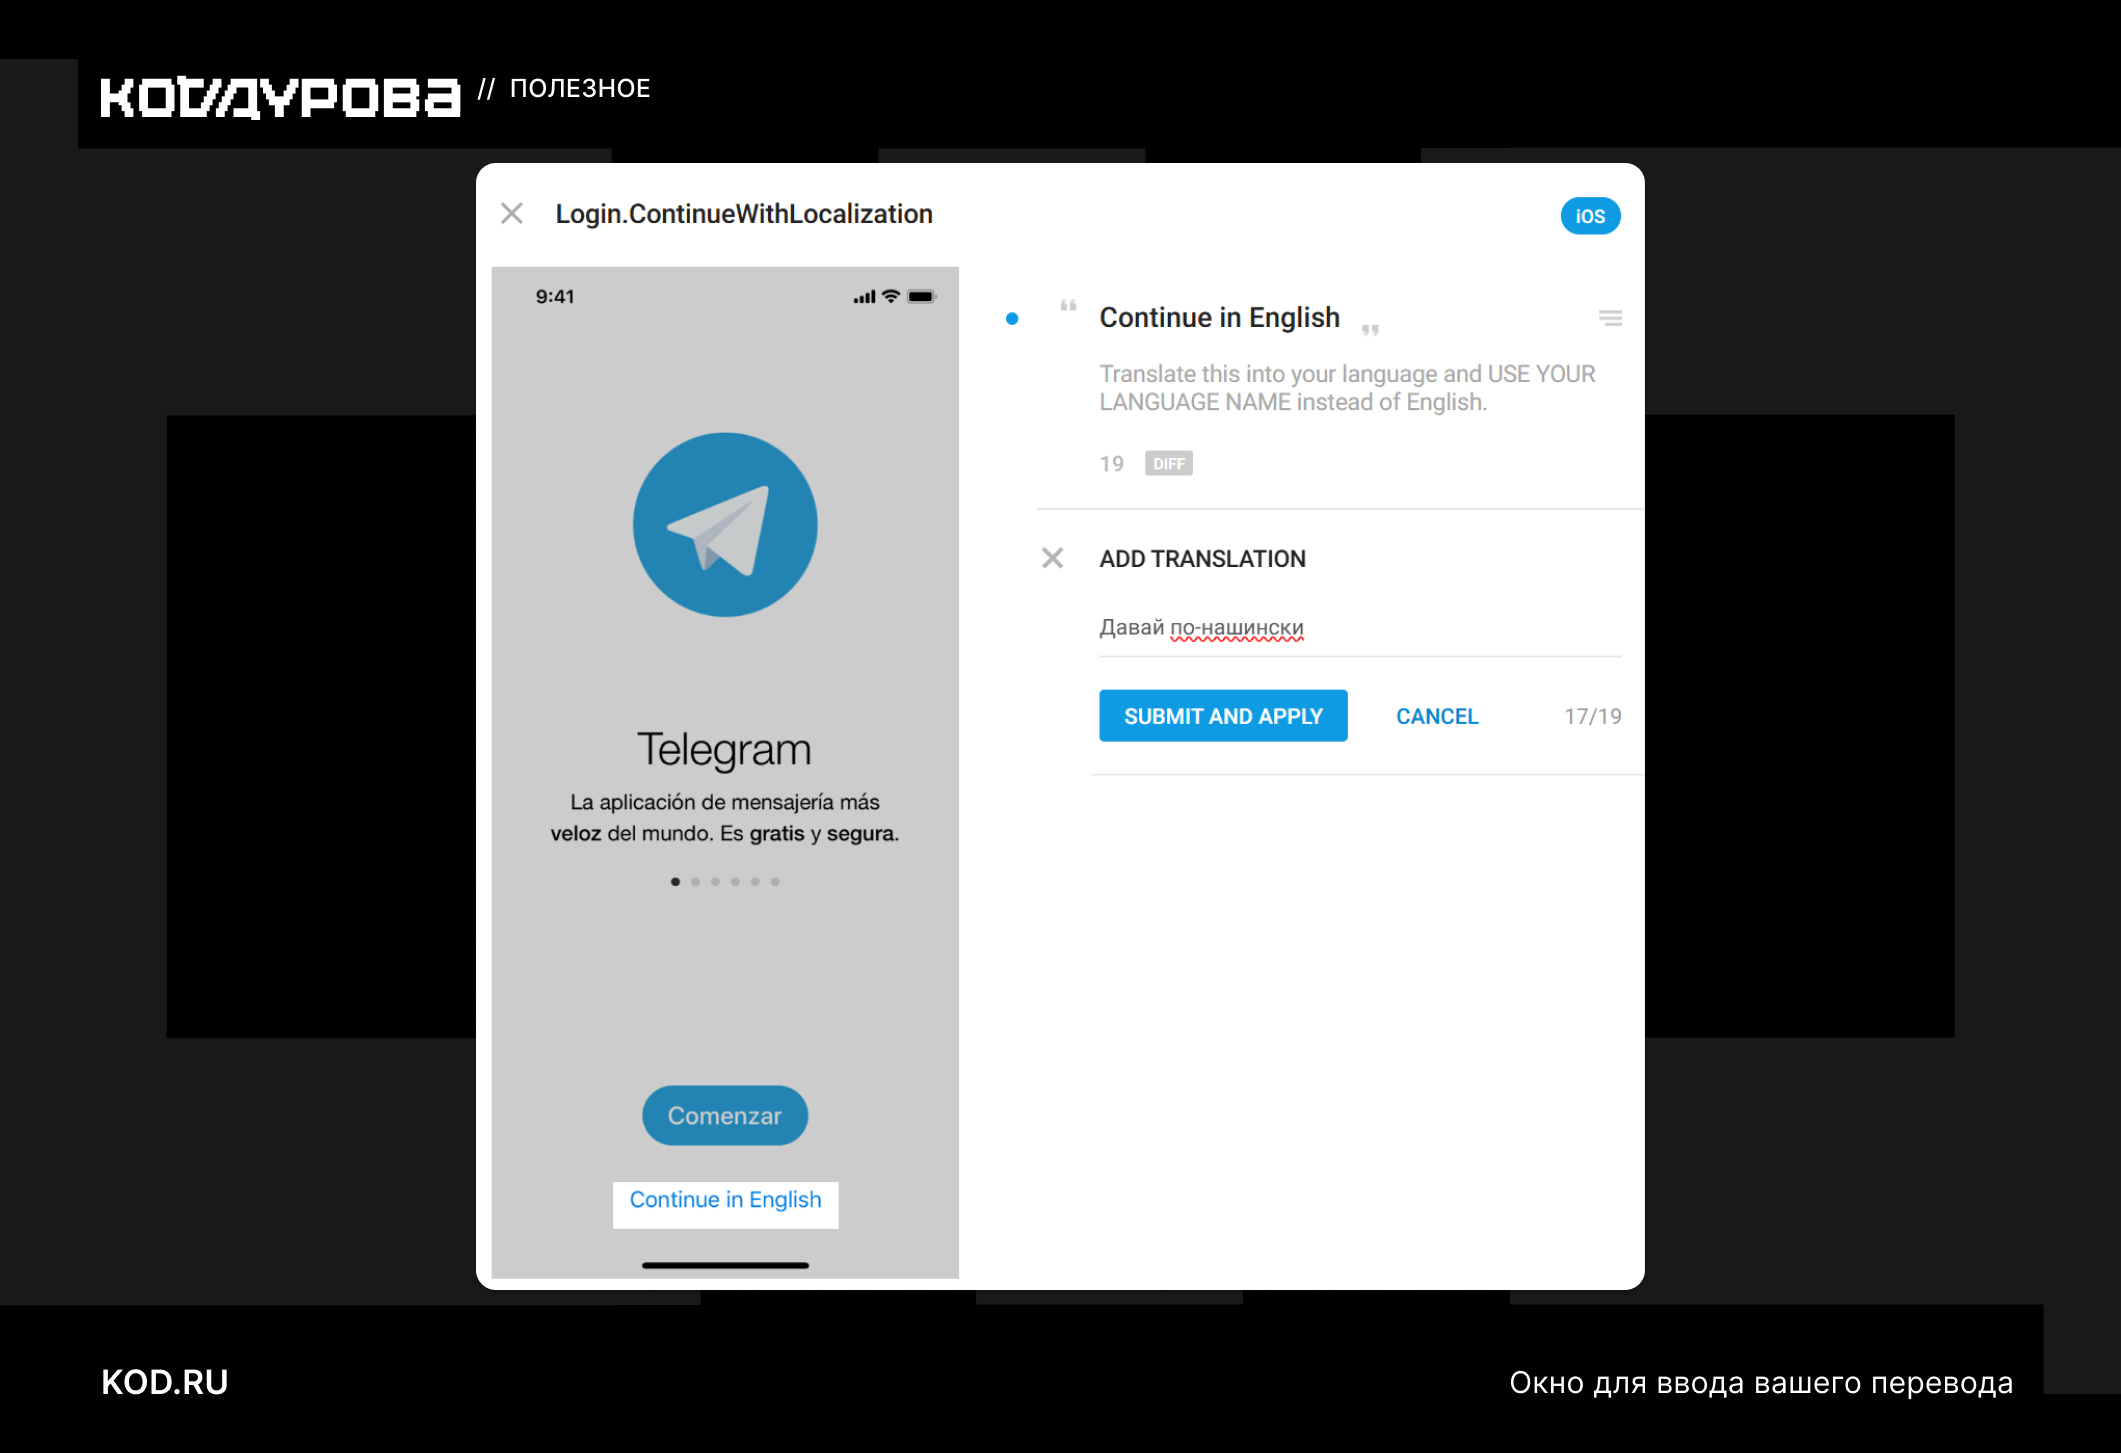
Task: Click the Telegram paper plane logo
Action: tap(725, 525)
